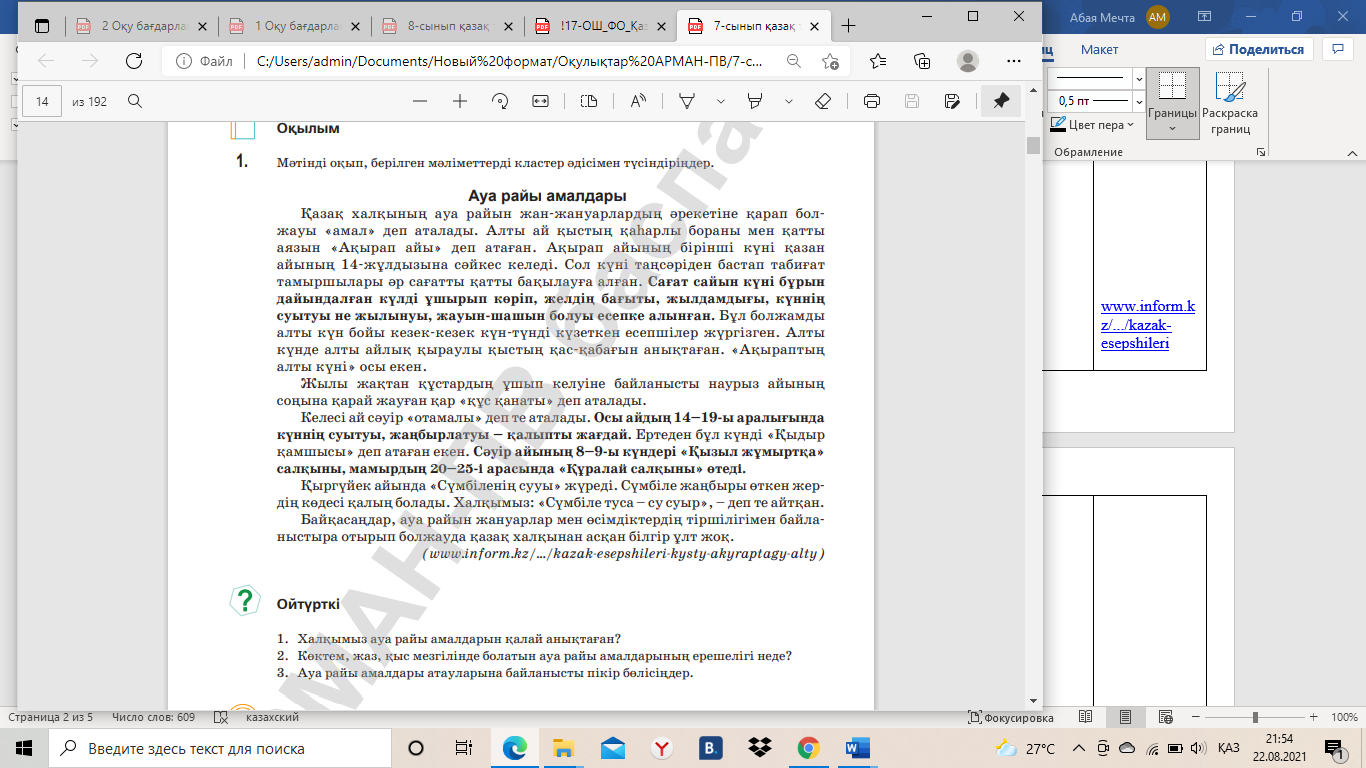Reload the PDF page in Edge
Screen dimensions: 1366x768
click(x=133, y=61)
